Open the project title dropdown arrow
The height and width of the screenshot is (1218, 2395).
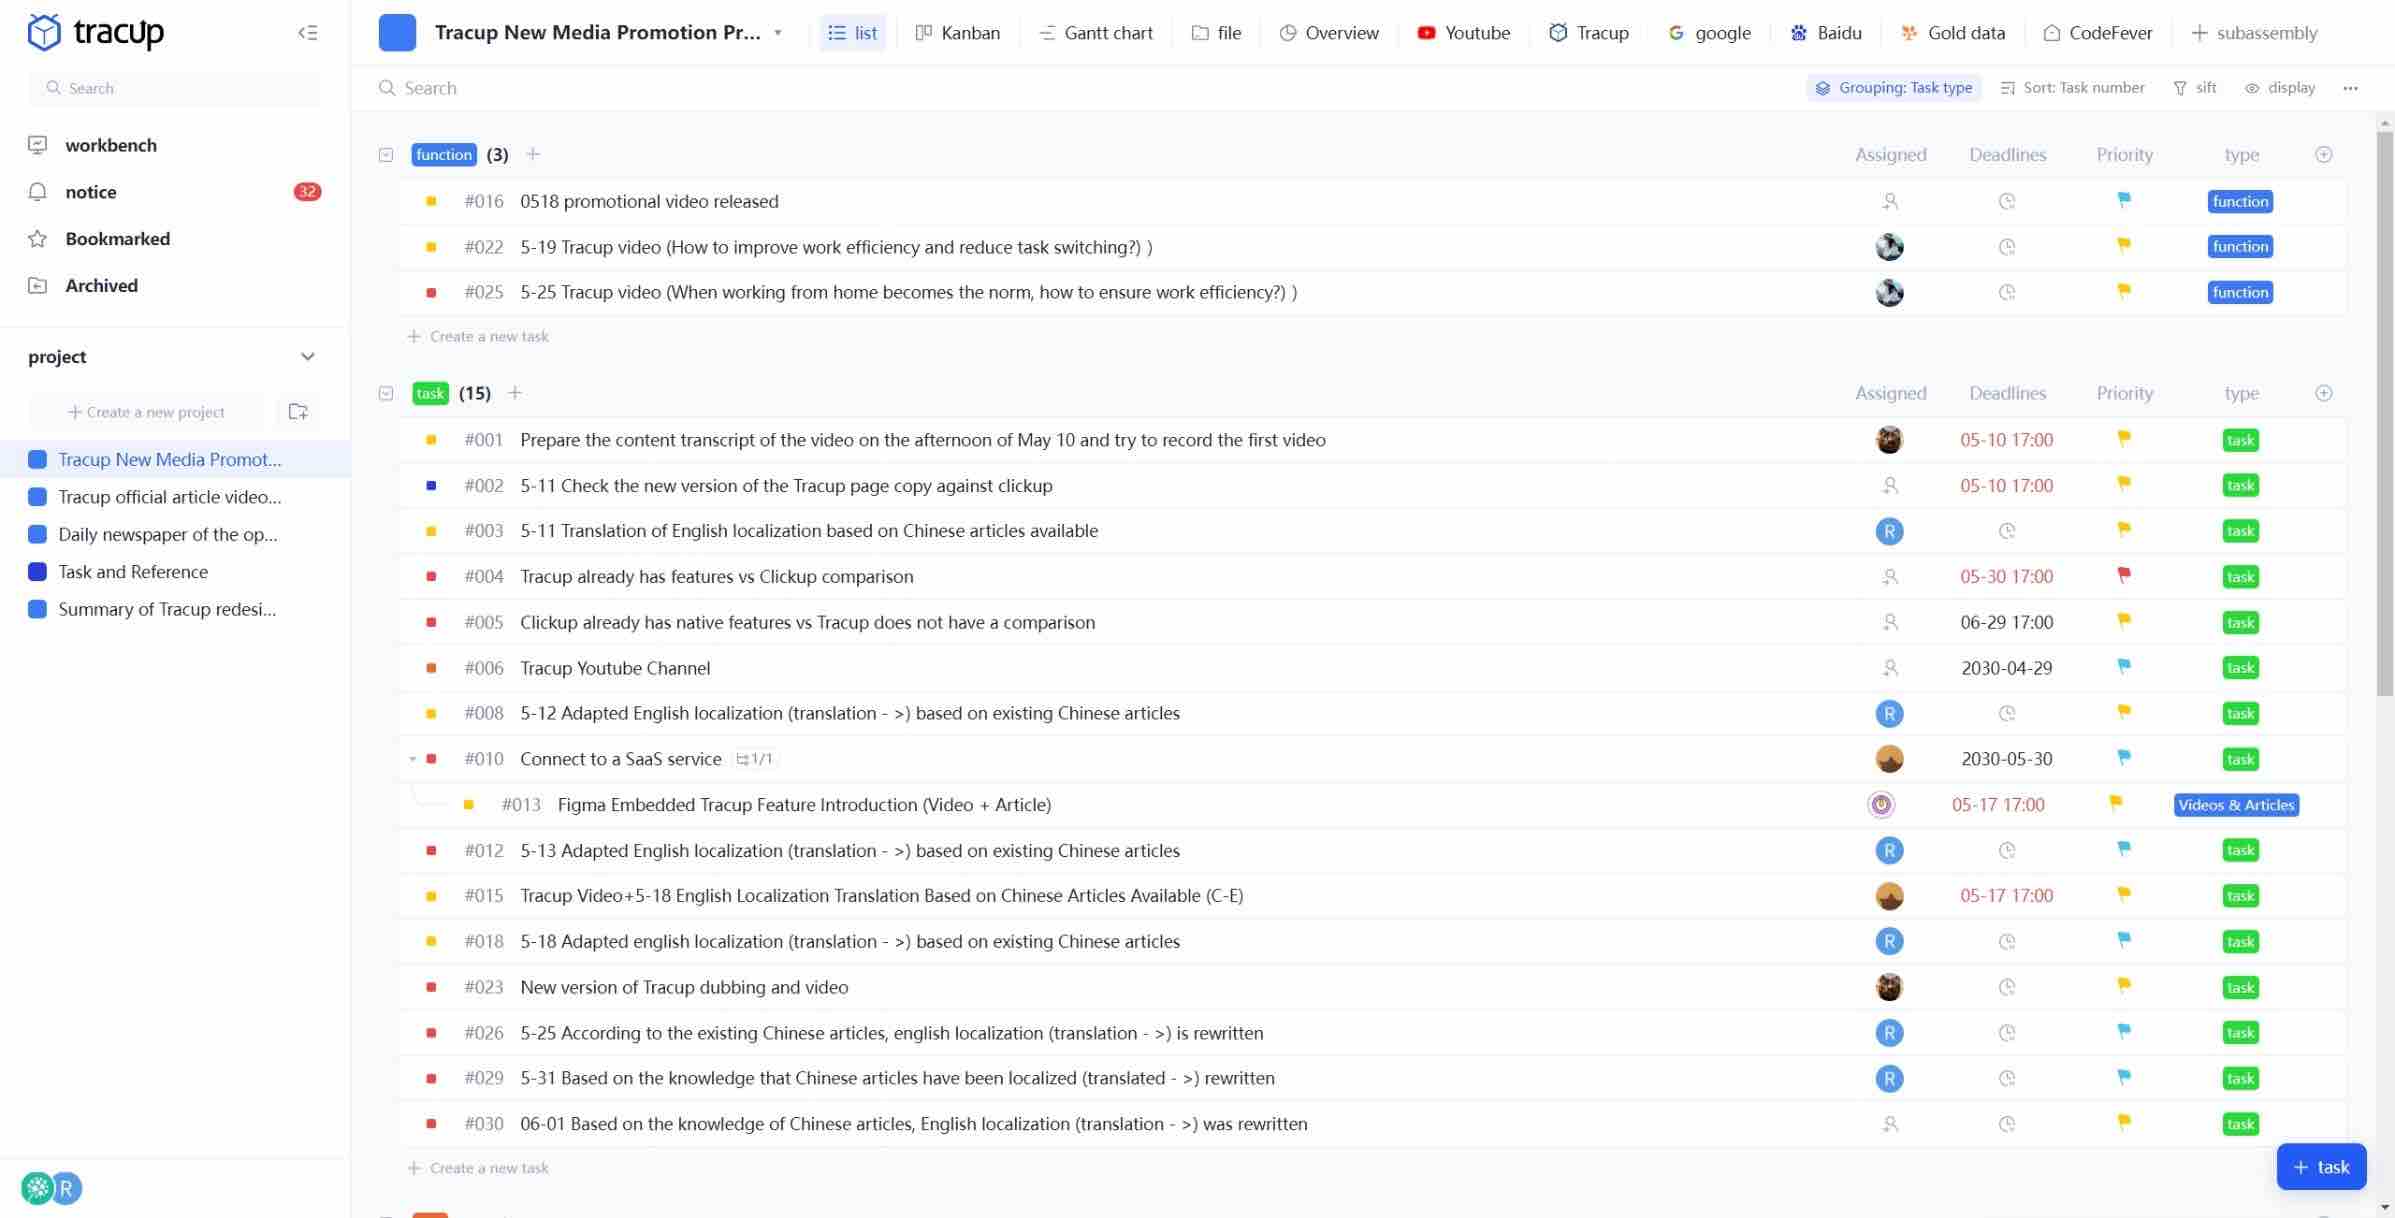click(778, 33)
